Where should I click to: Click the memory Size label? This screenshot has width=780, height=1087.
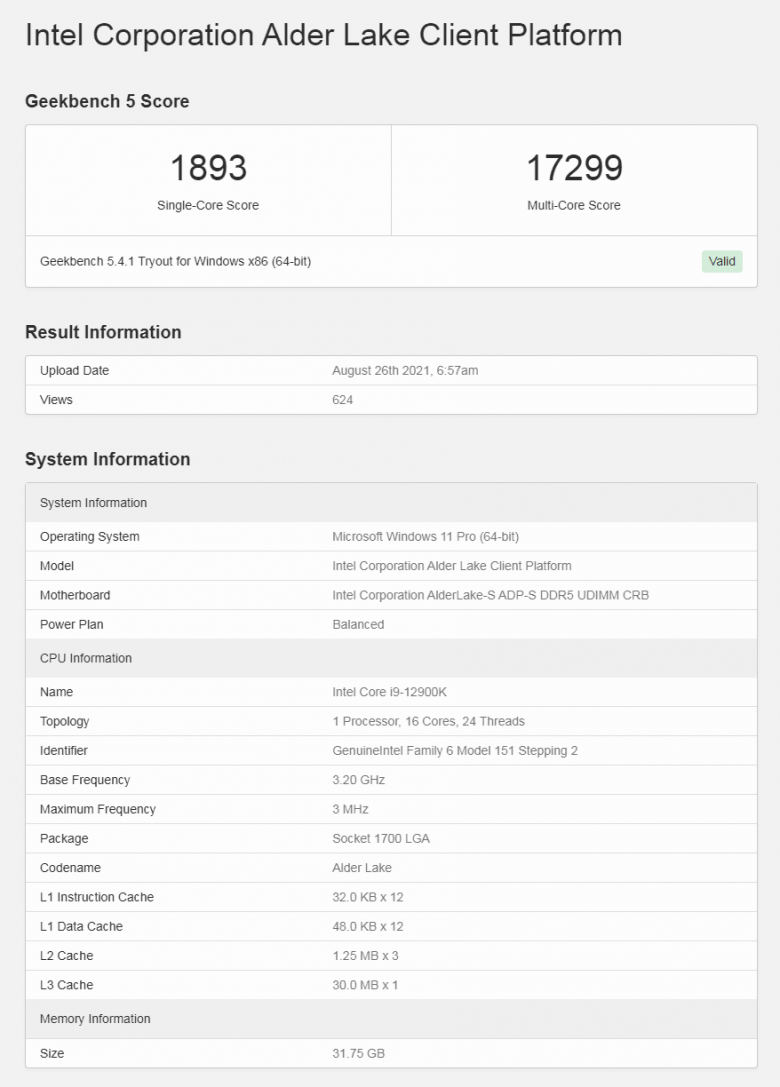(52, 1053)
